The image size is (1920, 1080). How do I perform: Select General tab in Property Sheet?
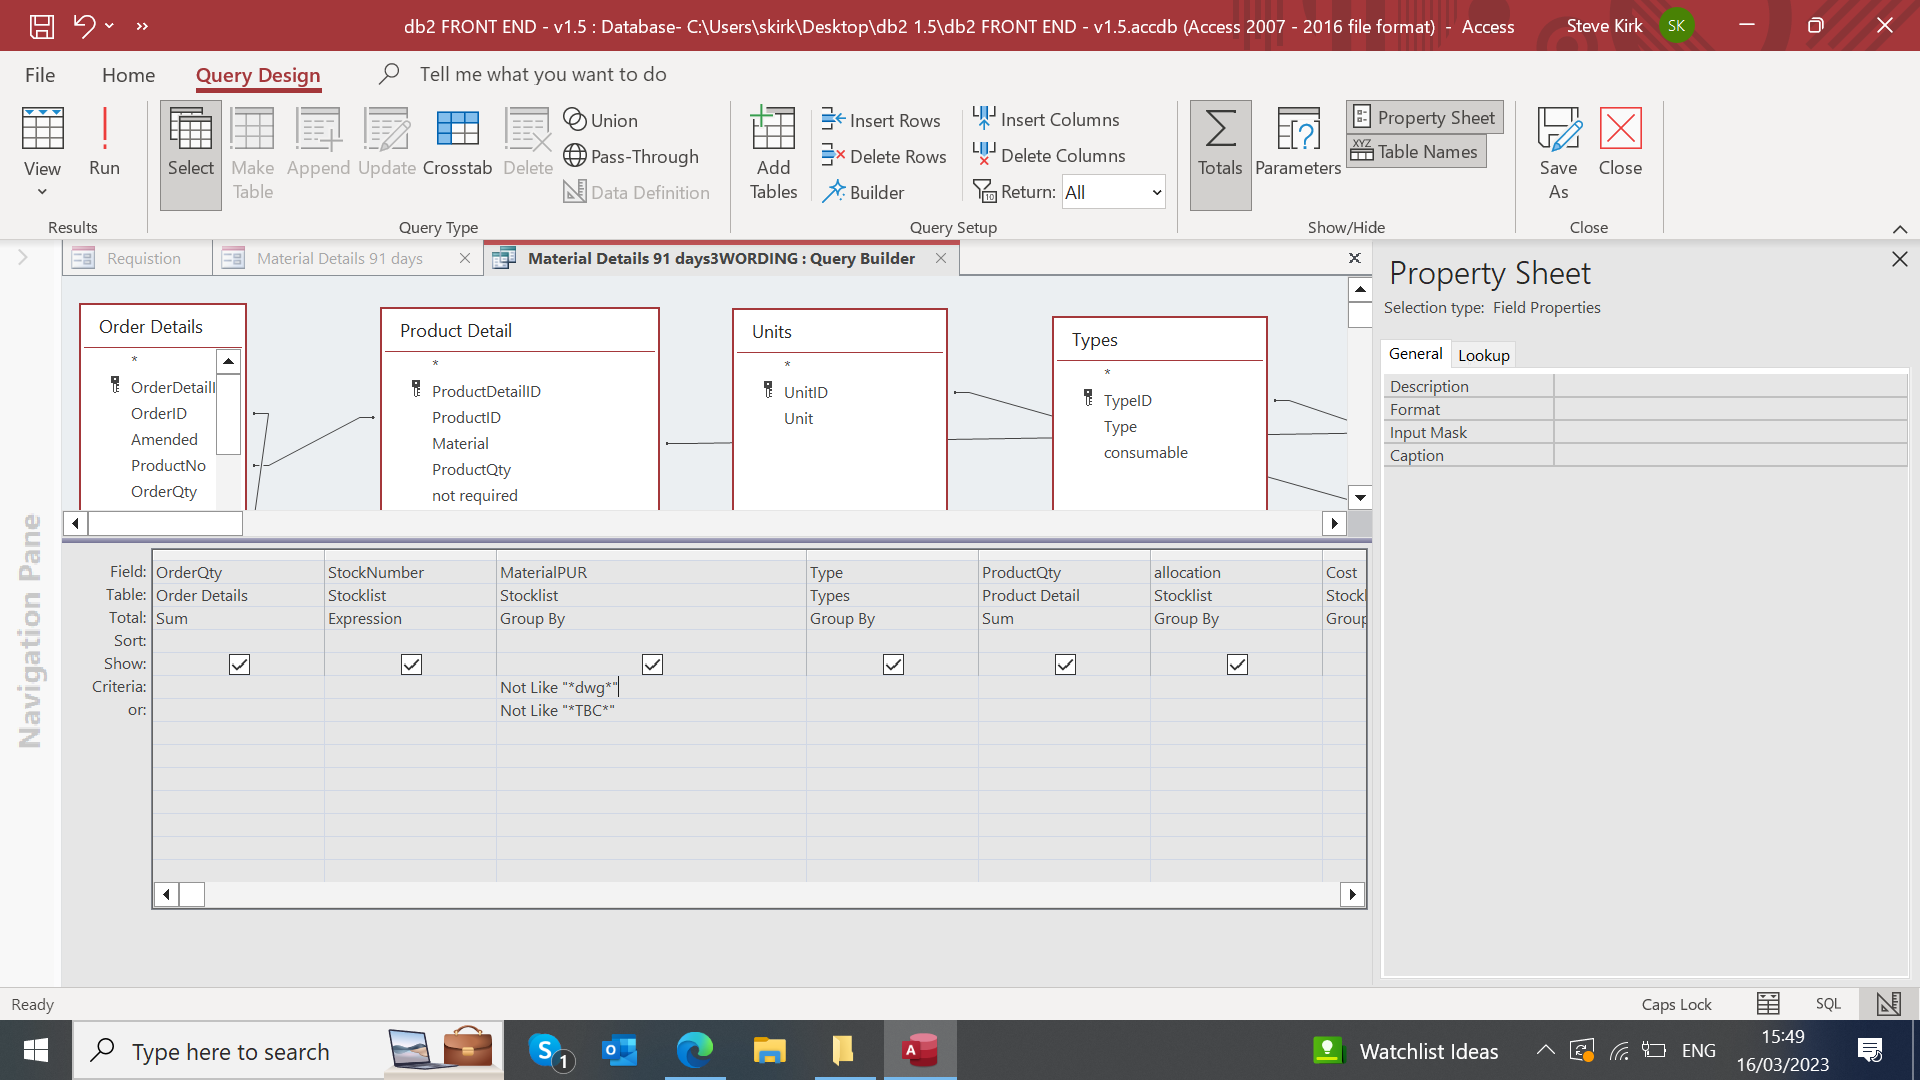pos(1415,354)
